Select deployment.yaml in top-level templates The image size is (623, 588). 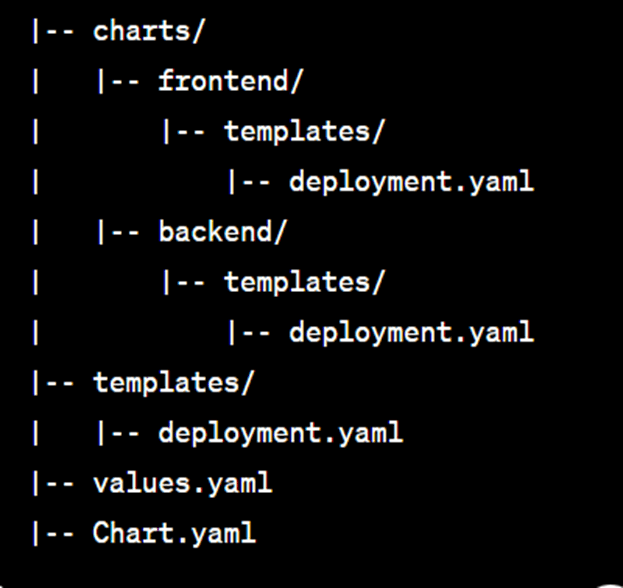281,433
